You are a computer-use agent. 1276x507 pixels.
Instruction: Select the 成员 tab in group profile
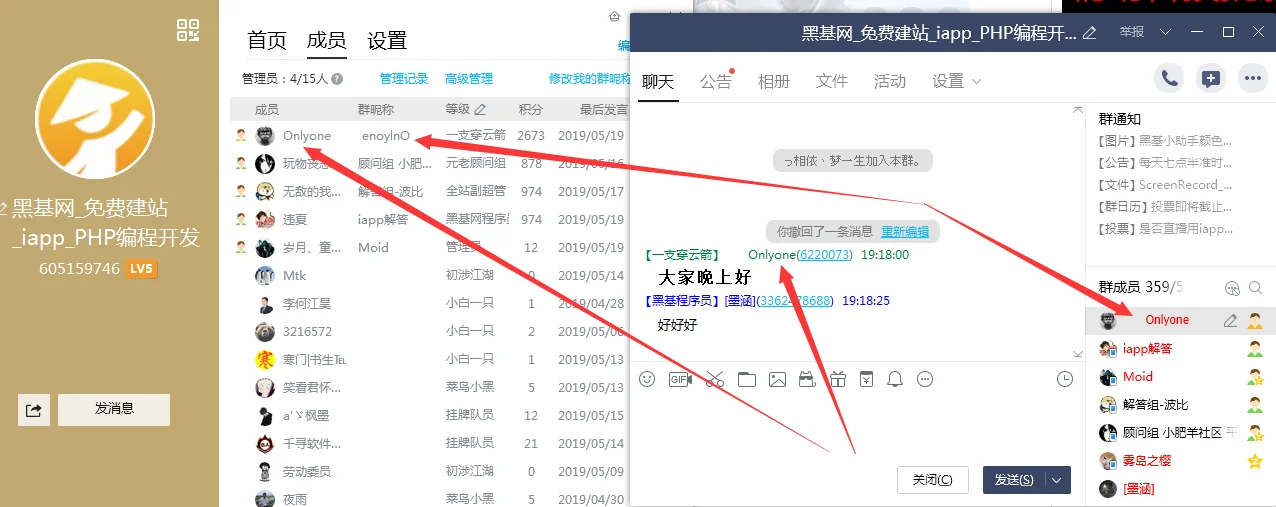[327, 41]
